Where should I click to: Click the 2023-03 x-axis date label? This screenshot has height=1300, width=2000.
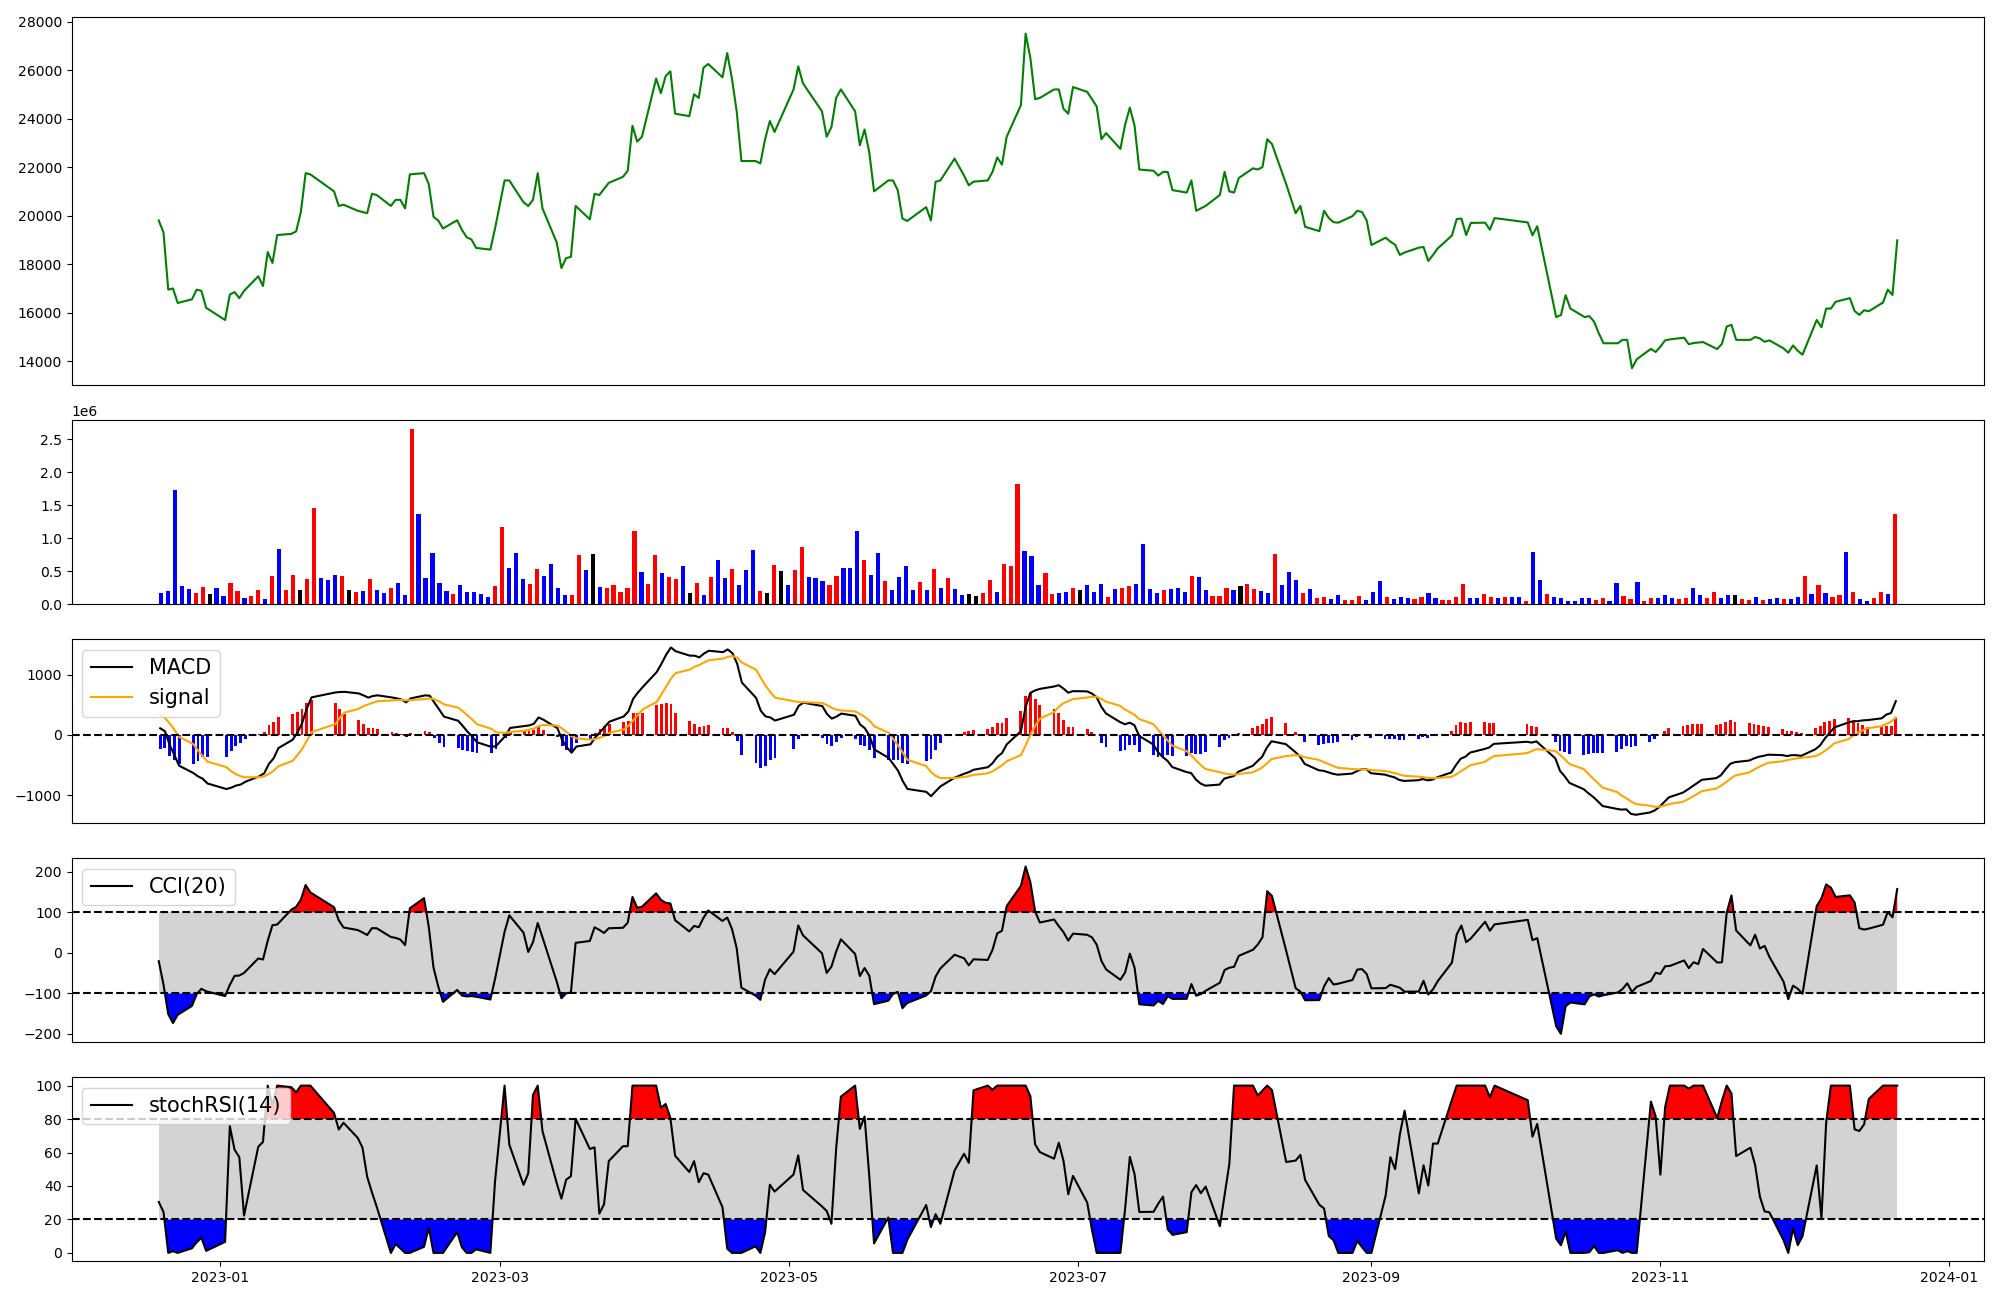point(500,1277)
